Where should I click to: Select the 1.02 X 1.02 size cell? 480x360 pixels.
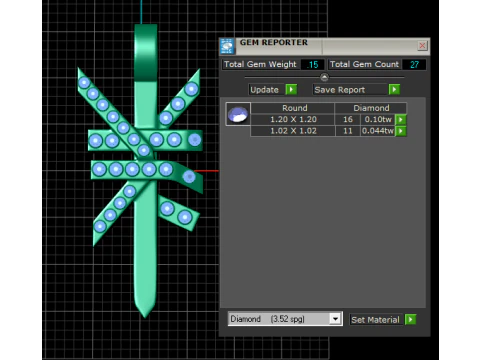pos(293,131)
